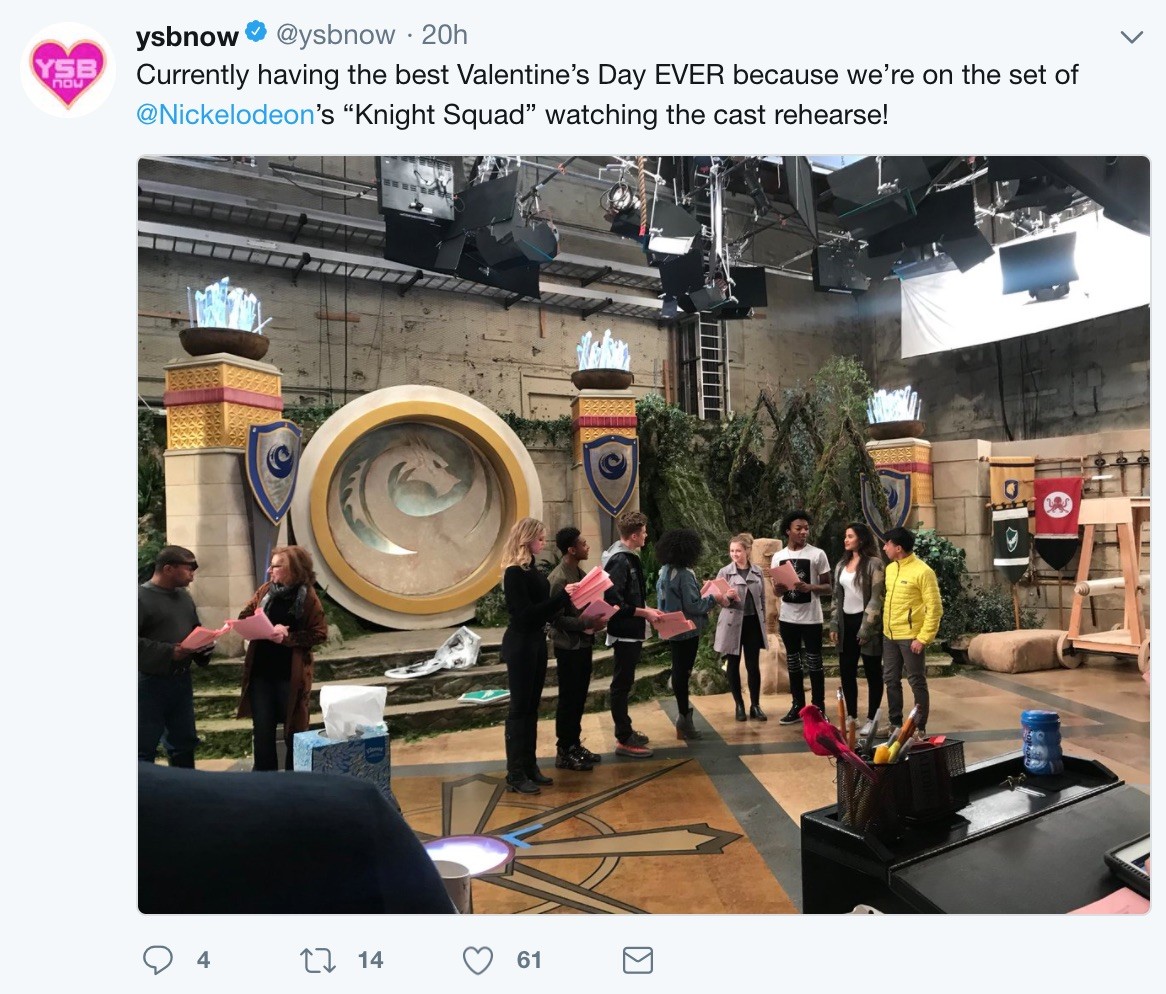Open the ysbnow display name profile
The width and height of the screenshot is (1166, 994).
[187, 35]
